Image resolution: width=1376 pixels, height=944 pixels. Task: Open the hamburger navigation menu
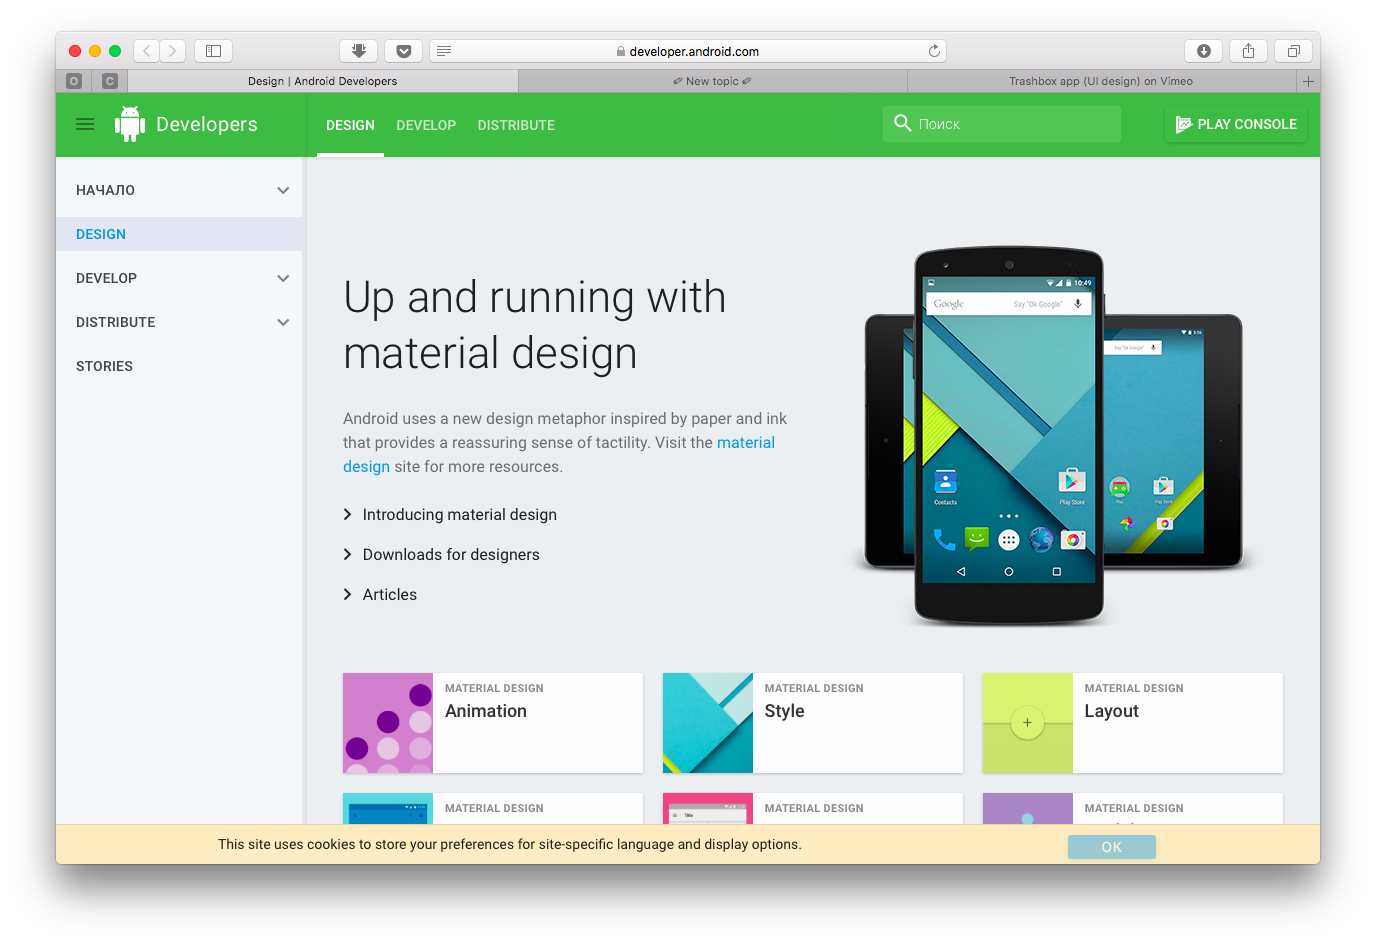(x=85, y=124)
